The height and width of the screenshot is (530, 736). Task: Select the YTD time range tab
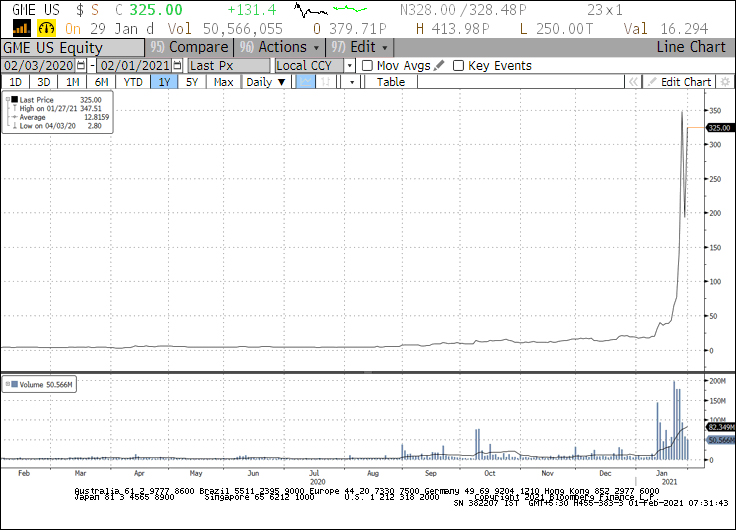[x=133, y=82]
